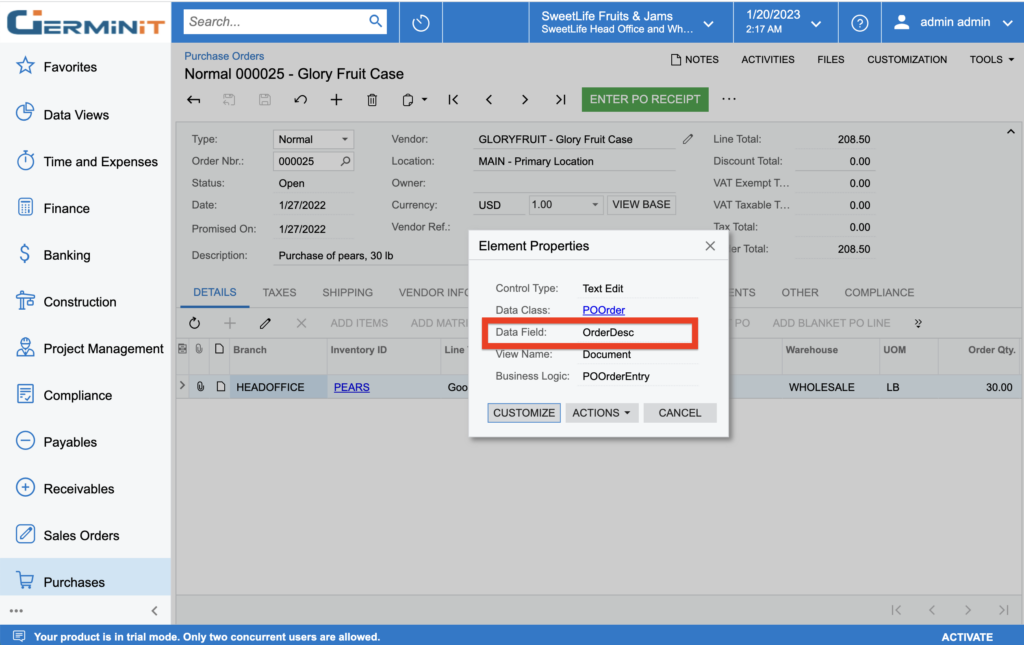
Task: Click the undo icon in form toolbar
Action: coord(300,100)
